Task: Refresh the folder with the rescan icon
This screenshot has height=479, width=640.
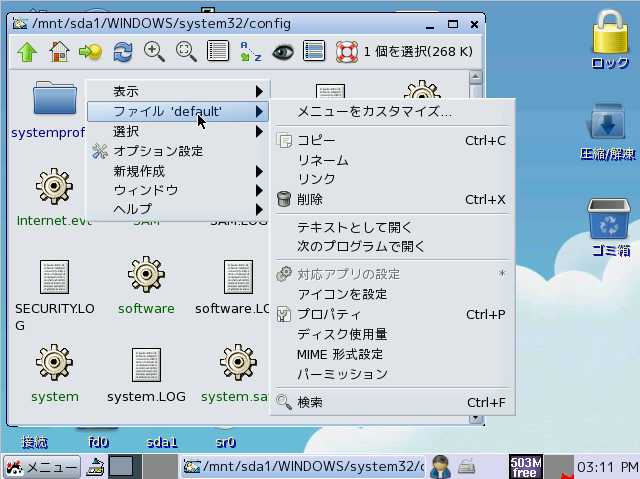Action: pyautogui.click(x=123, y=51)
